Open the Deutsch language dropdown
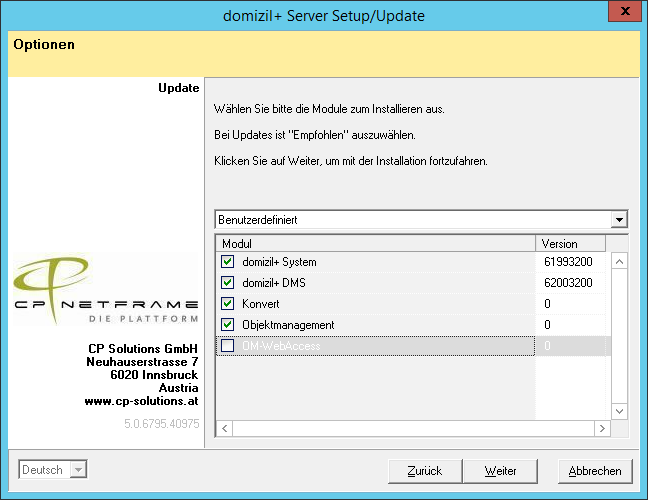Screen dimensions: 648x500 click(x=78, y=470)
